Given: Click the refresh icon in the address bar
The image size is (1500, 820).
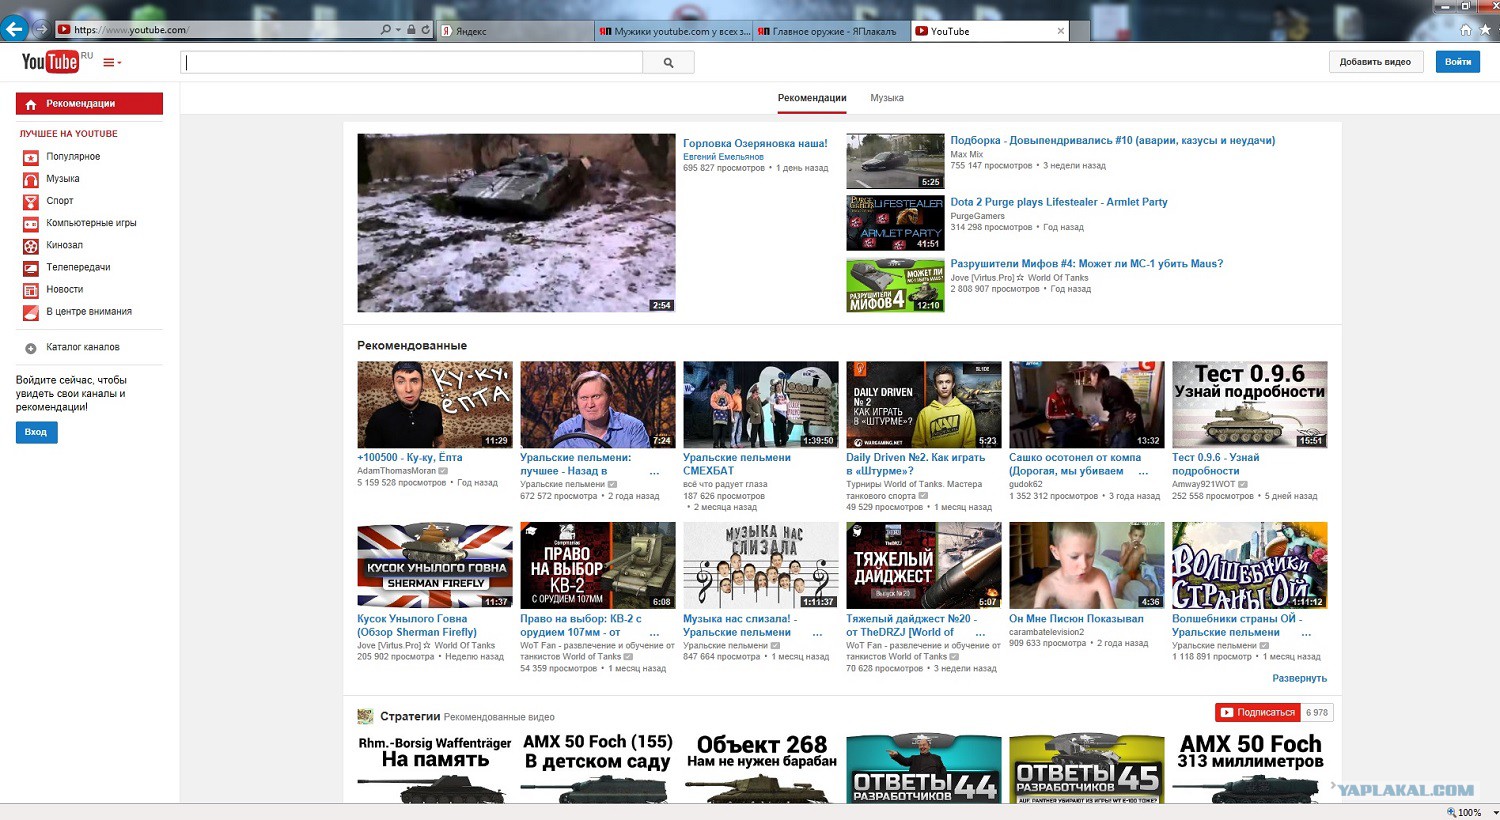Looking at the screenshot, I should pyautogui.click(x=425, y=30).
